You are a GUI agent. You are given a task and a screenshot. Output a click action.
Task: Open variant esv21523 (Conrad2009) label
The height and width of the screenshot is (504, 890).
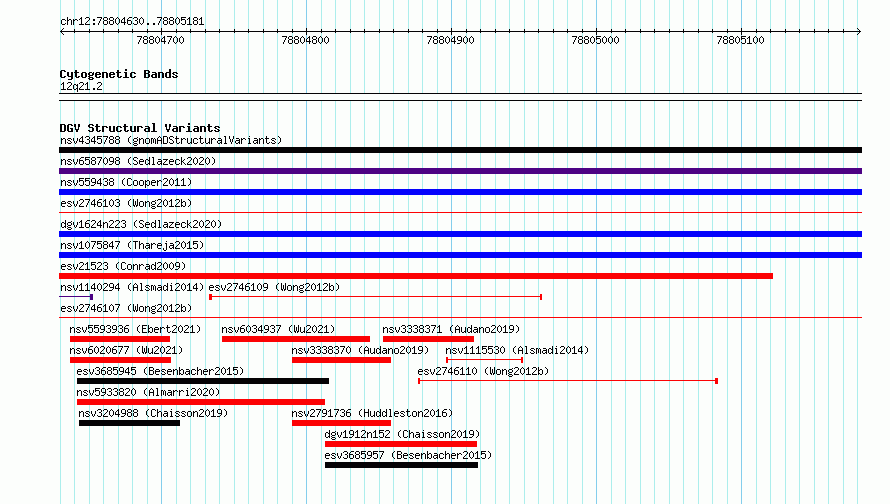point(123,266)
